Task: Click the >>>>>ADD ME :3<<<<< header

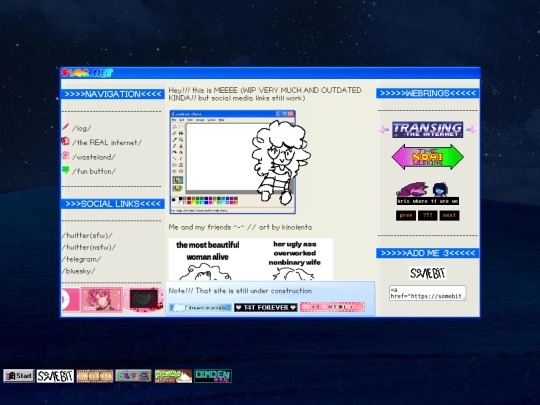Action: coord(428,253)
